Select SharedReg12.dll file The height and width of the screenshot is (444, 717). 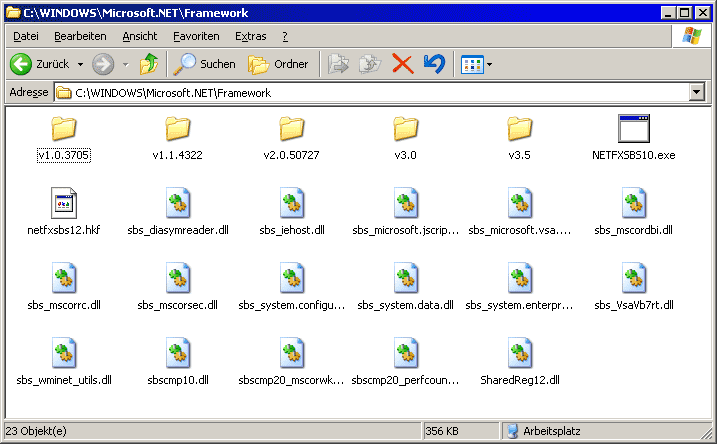tap(520, 362)
